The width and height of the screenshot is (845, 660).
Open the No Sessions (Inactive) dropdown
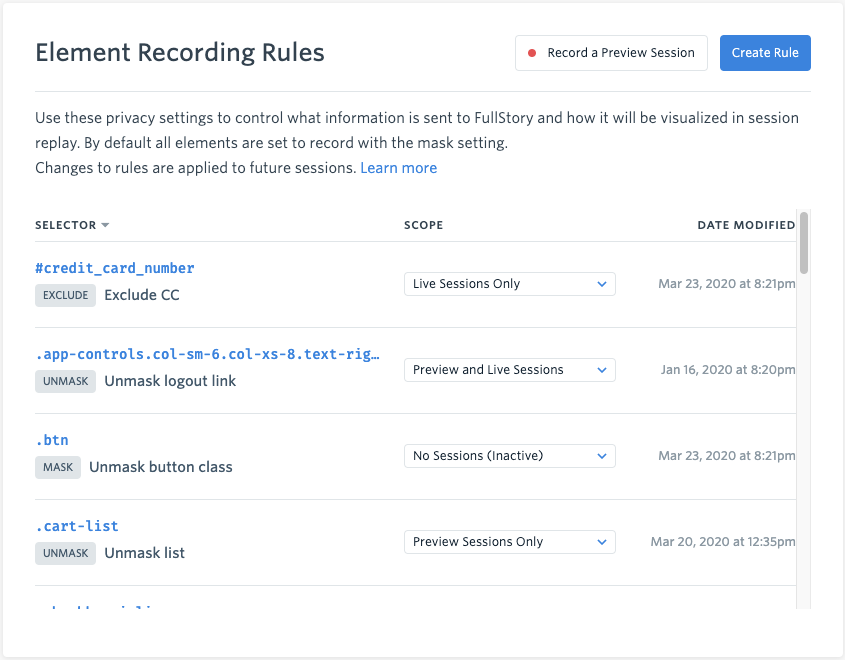[510, 456]
